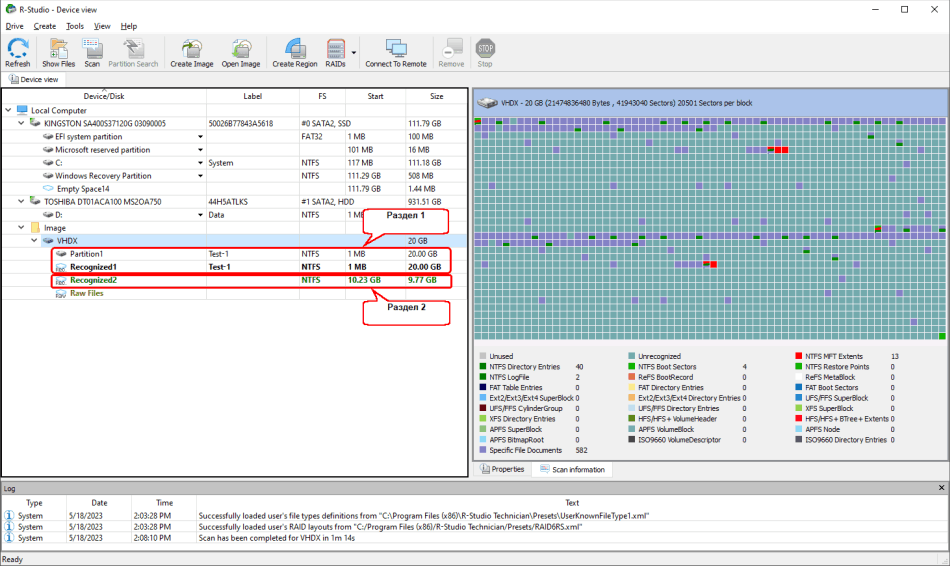Click the log info icon dated 2:03:28 first row

click(9, 516)
